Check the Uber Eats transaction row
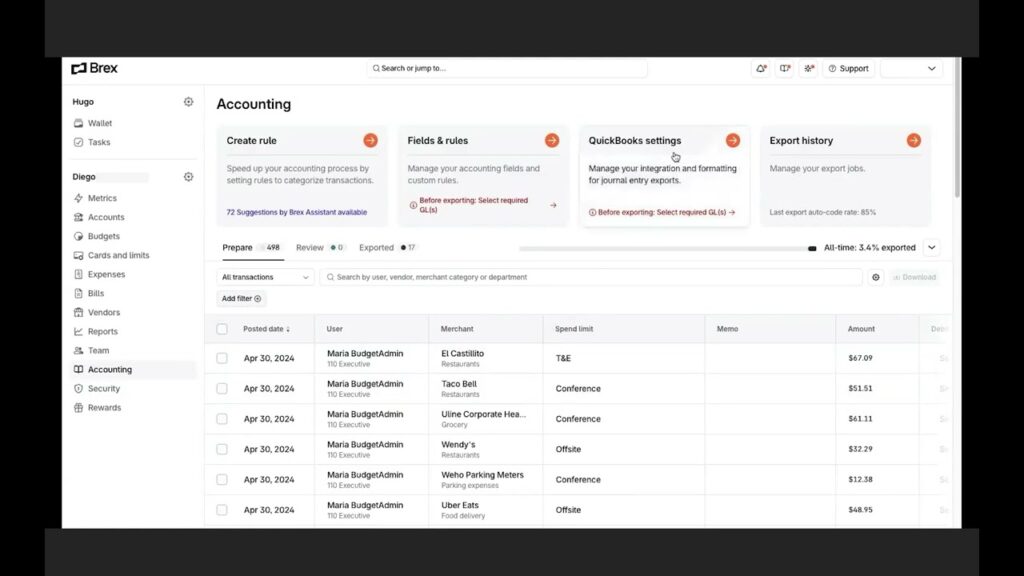The width and height of the screenshot is (1024, 576). (x=222, y=510)
